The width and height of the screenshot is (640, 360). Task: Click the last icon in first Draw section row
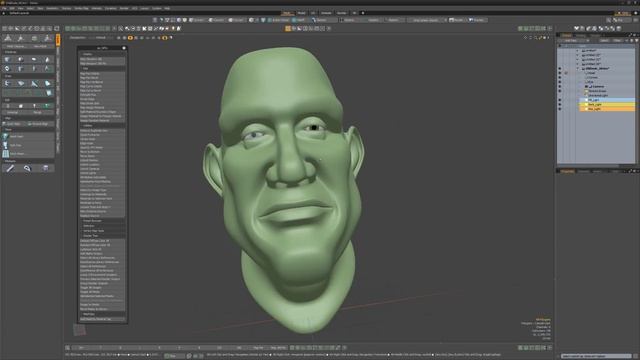click(48, 83)
